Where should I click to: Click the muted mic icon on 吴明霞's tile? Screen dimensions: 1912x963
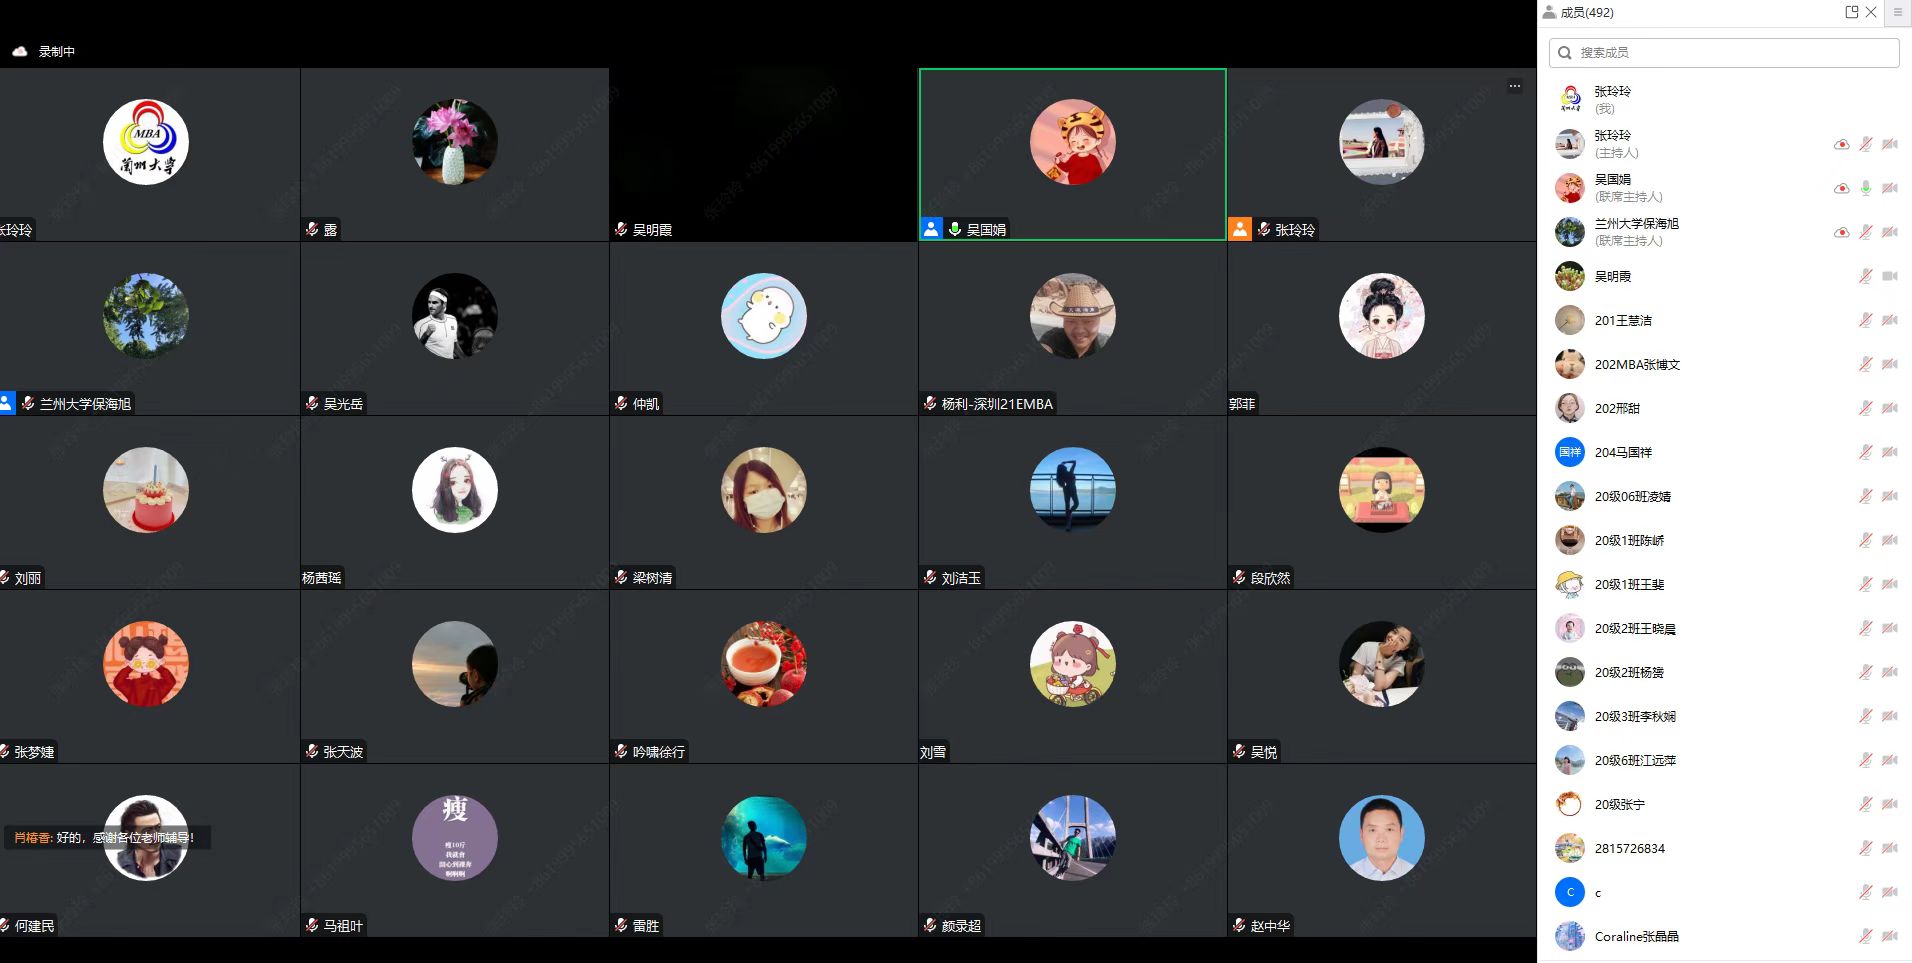click(x=621, y=229)
